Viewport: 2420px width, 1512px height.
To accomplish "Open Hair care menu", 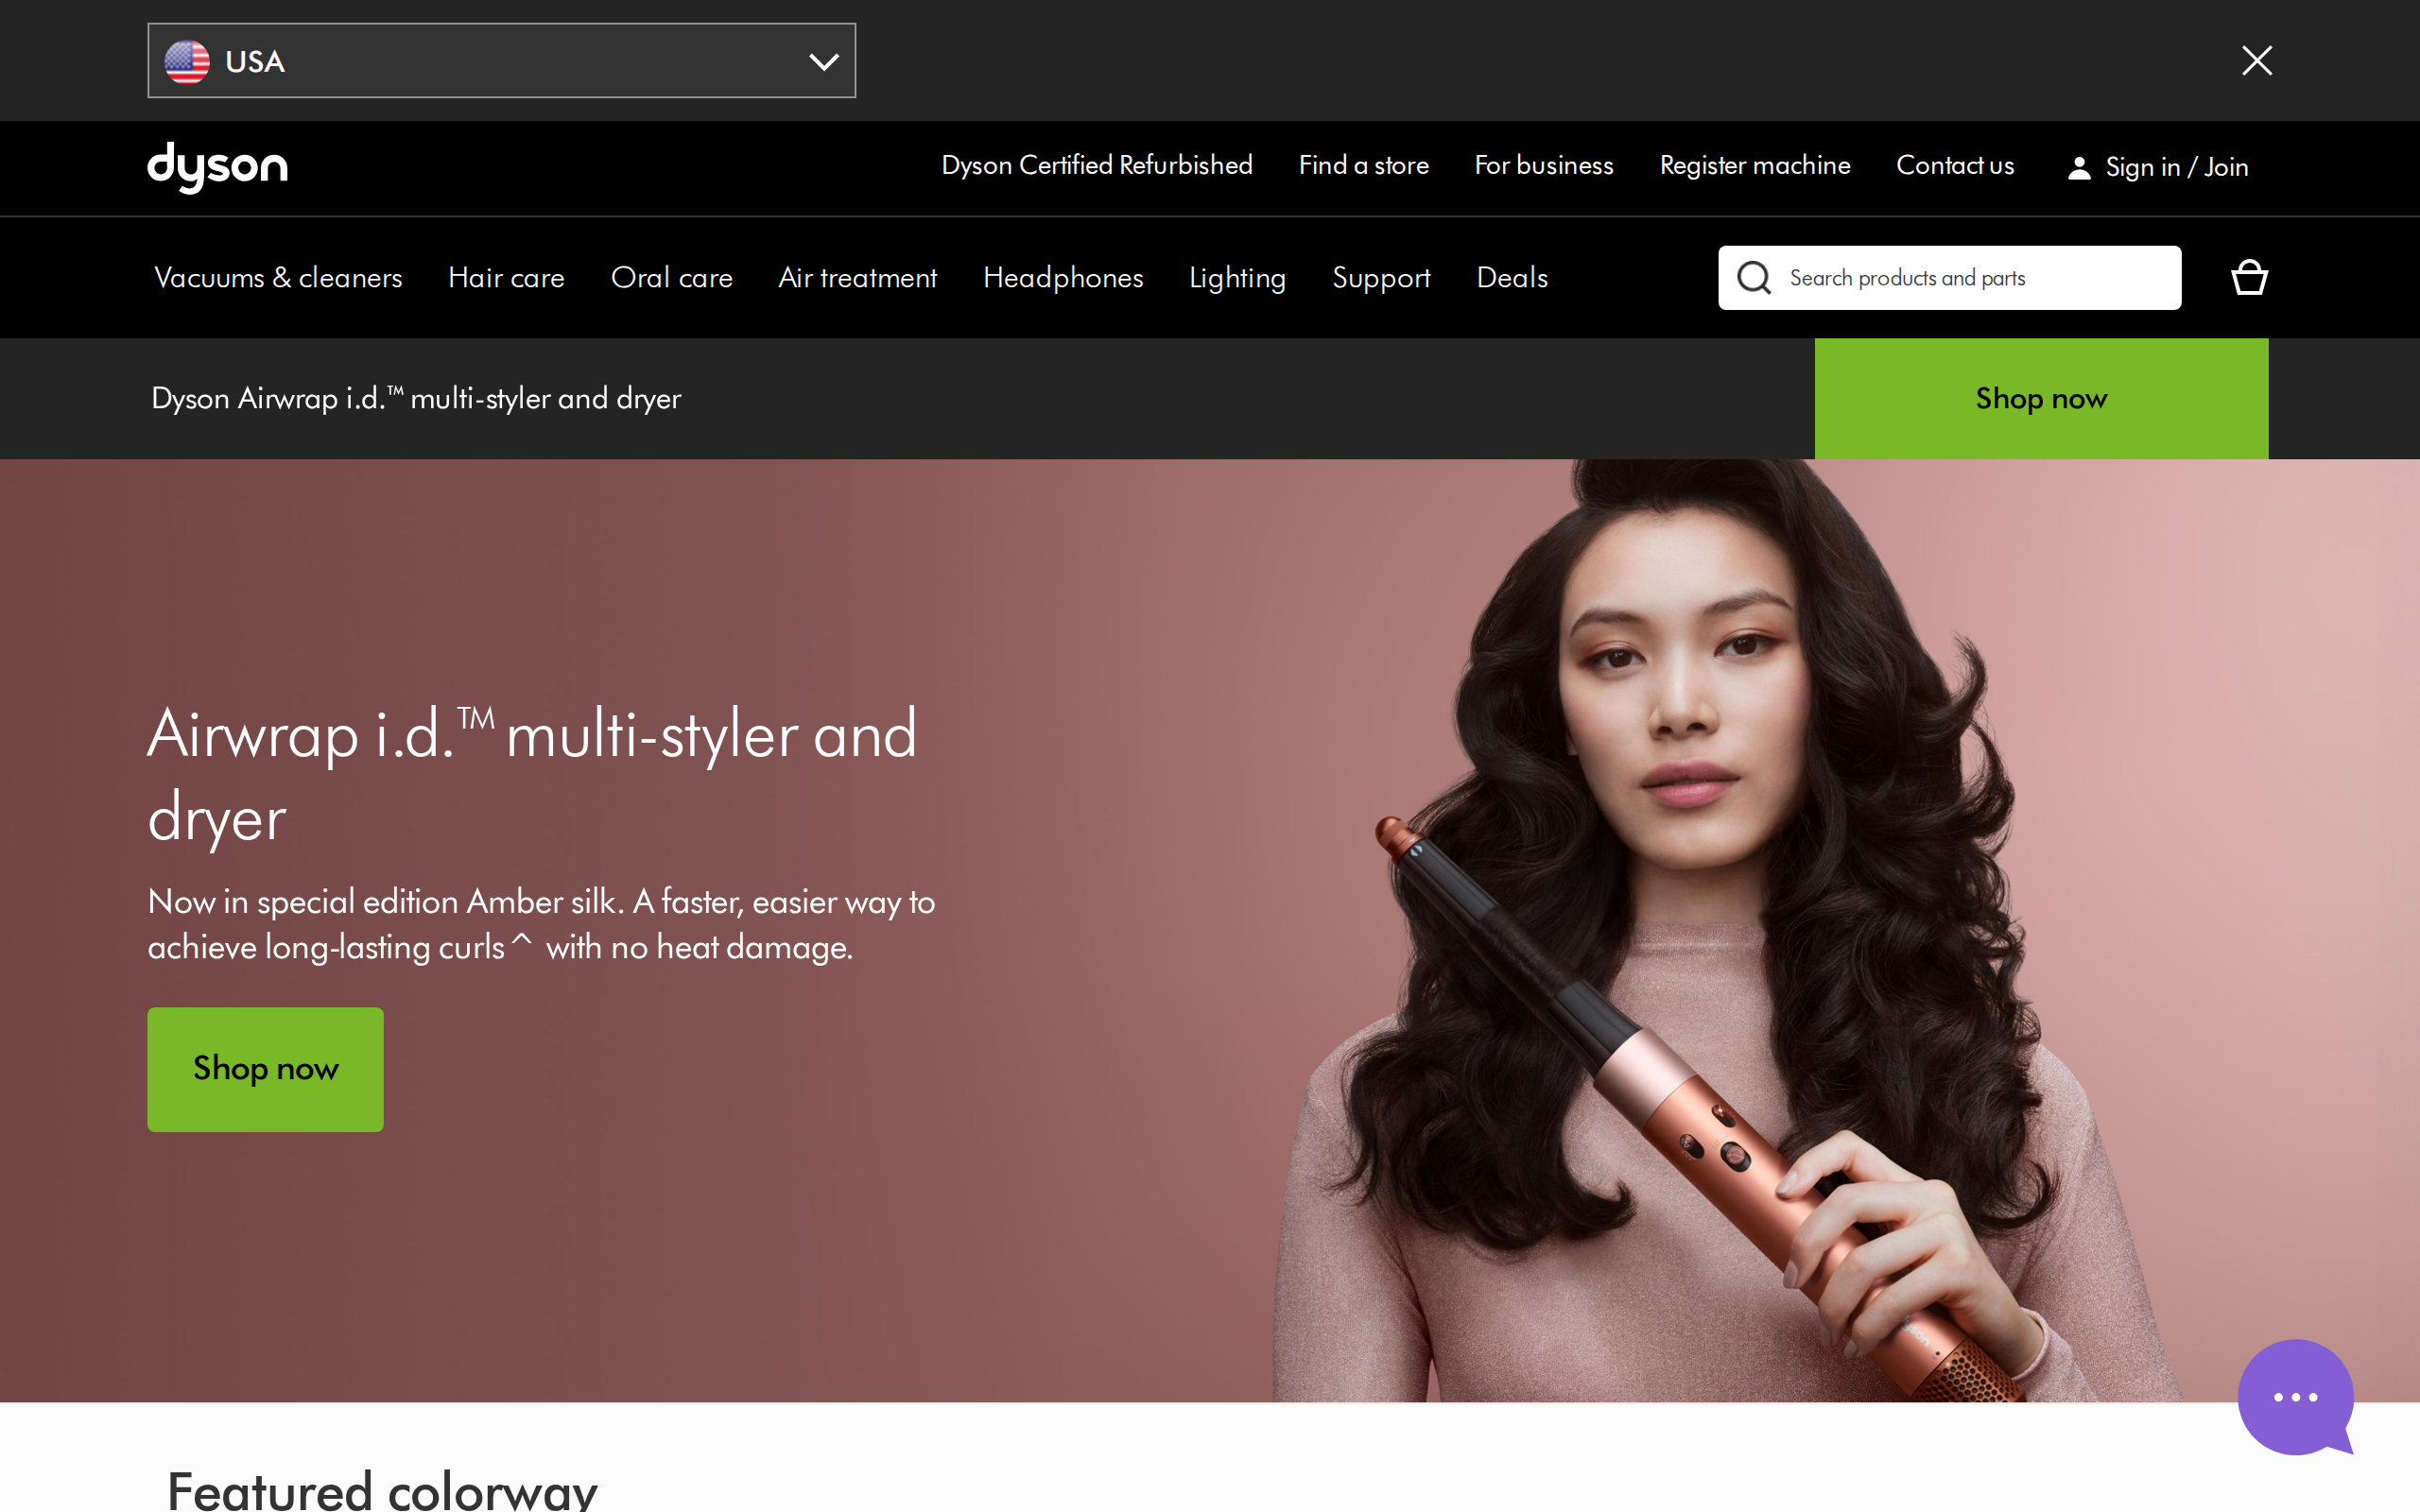I will tap(506, 278).
